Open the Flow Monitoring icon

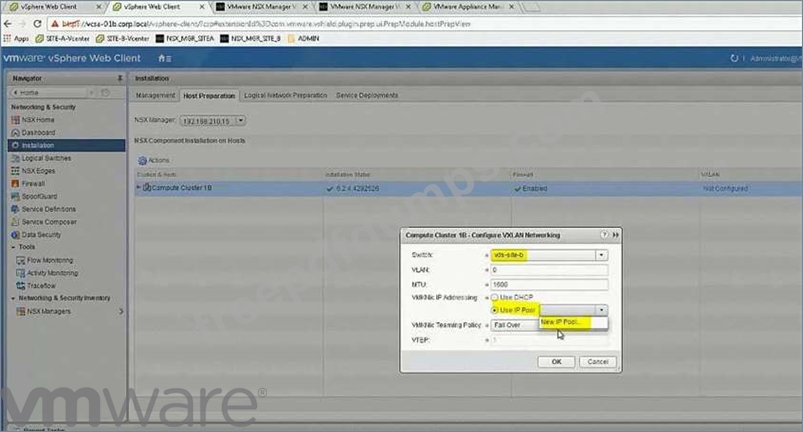(20, 261)
